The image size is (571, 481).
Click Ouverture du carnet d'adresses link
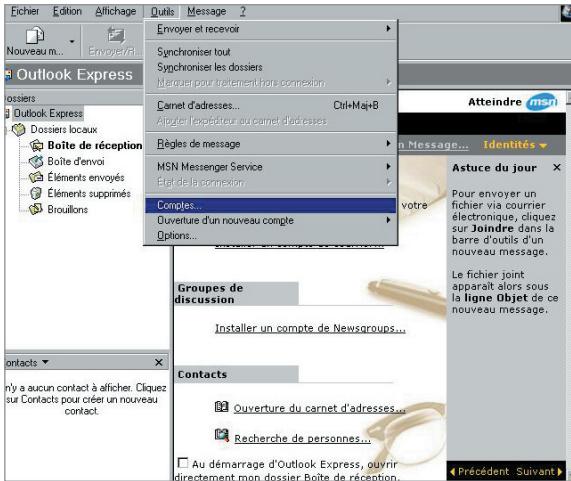[x=319, y=409]
